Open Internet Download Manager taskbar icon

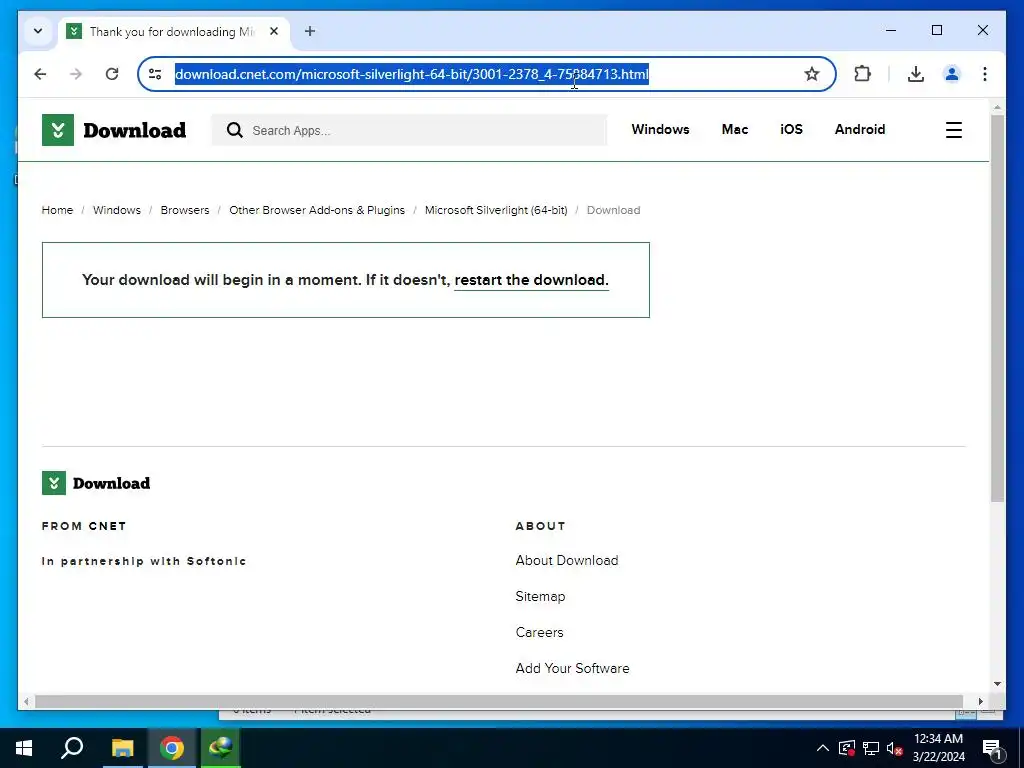221,748
